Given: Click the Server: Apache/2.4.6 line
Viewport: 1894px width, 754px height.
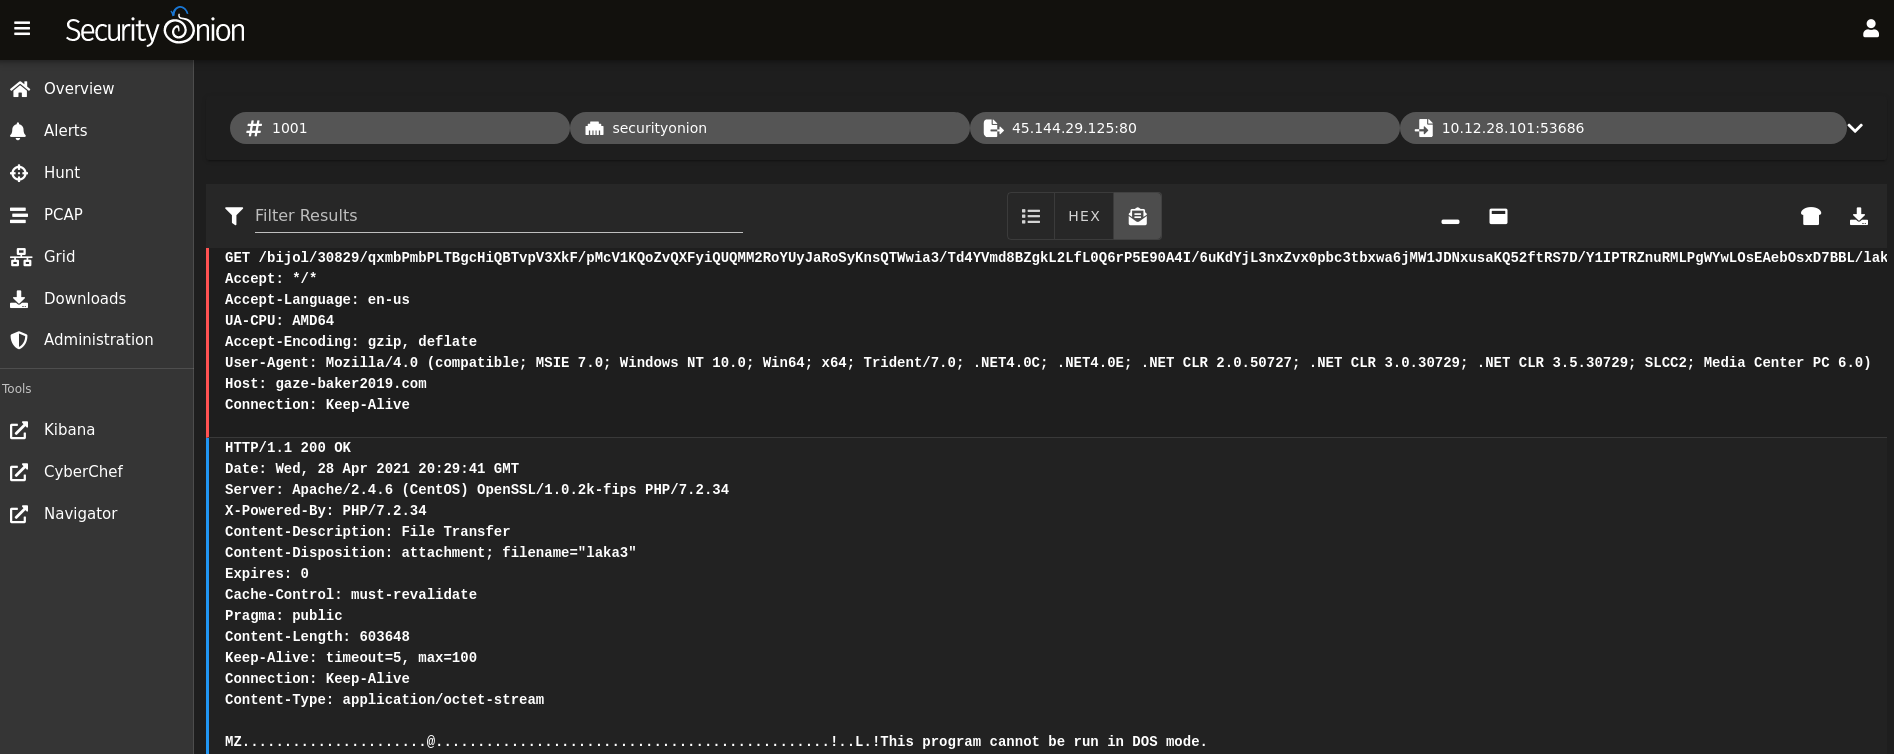Looking at the screenshot, I should [477, 490].
